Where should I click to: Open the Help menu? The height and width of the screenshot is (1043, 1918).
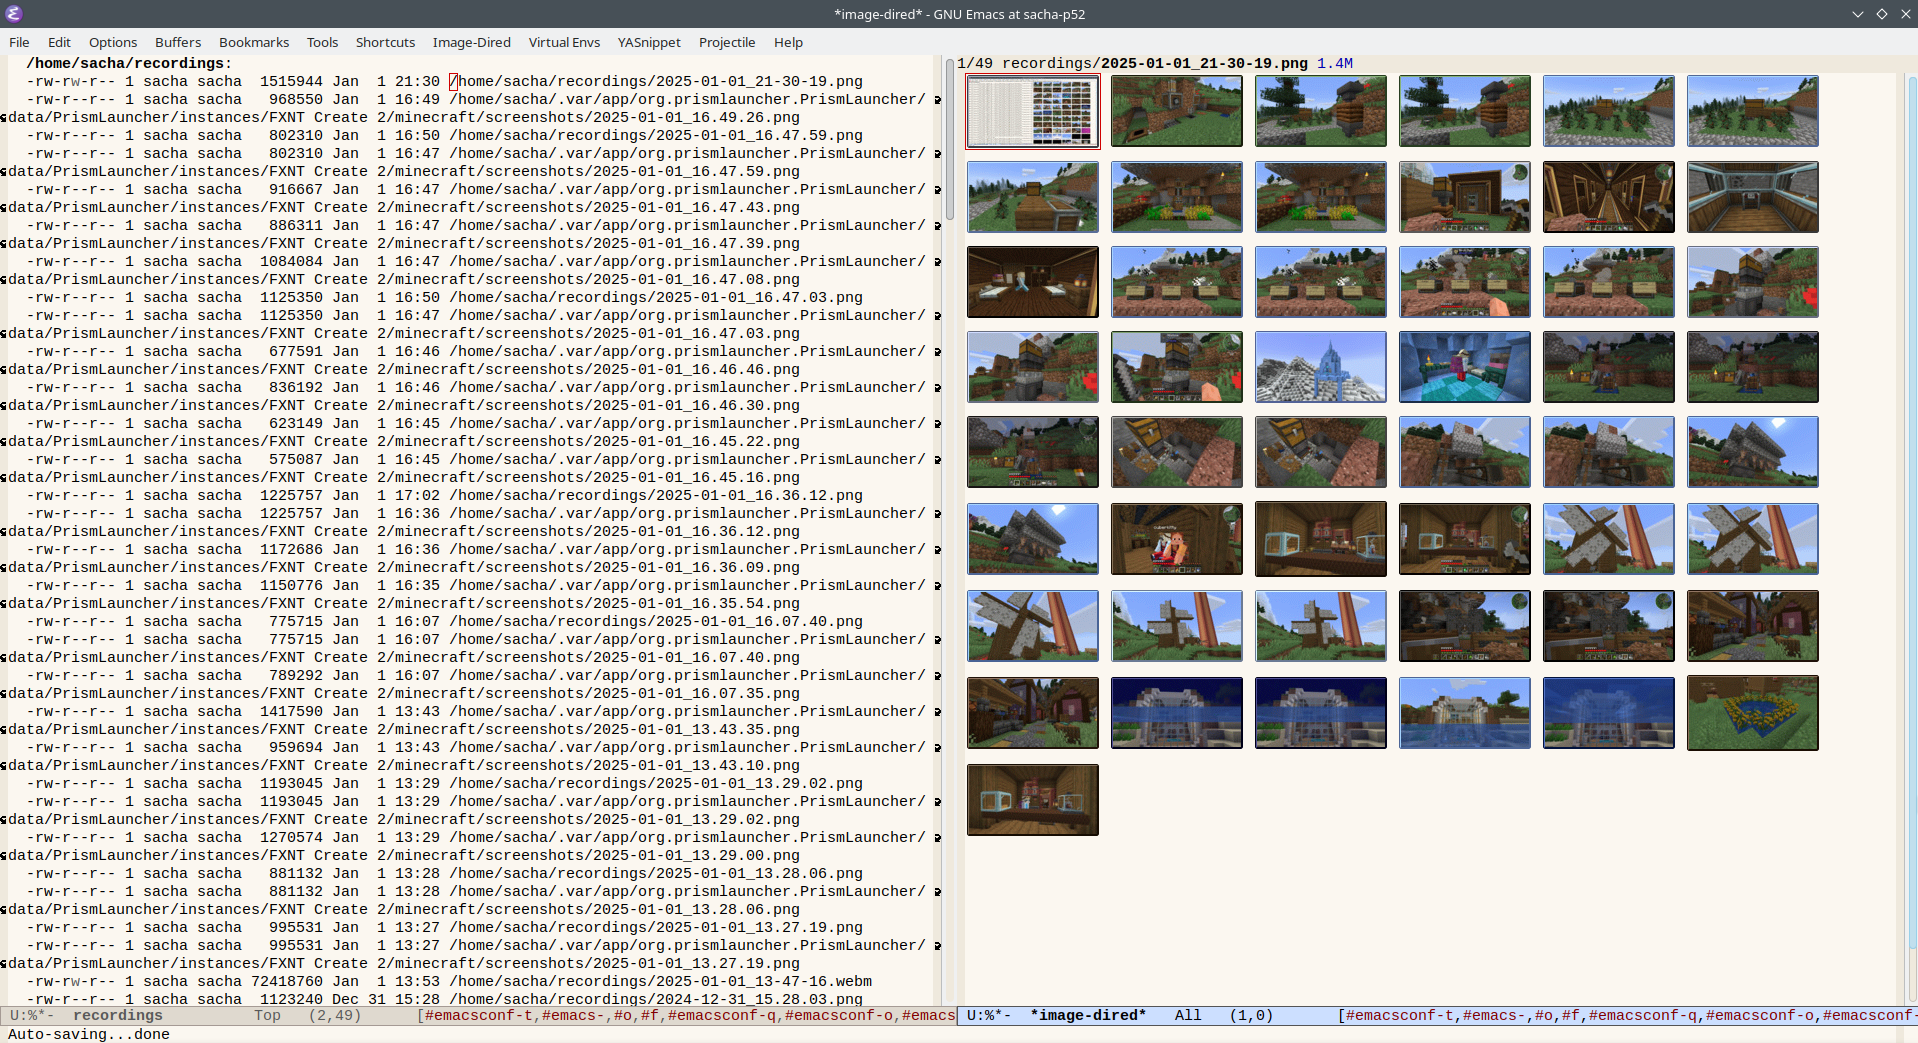click(788, 42)
